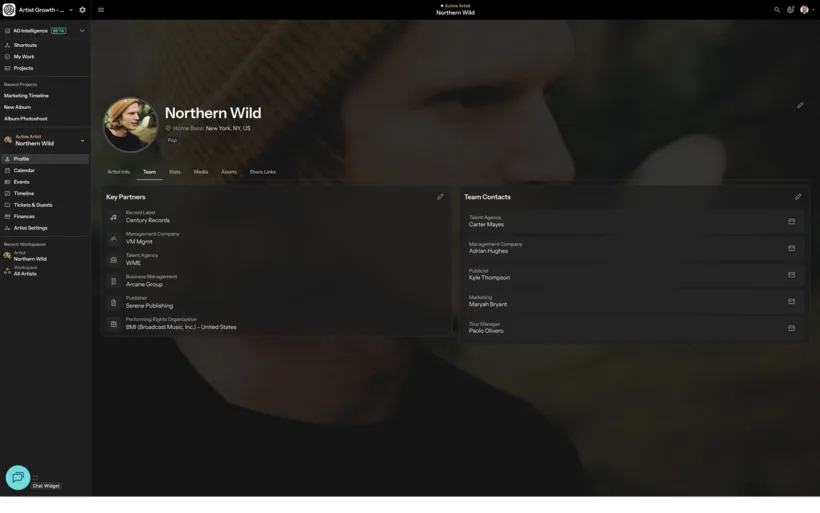Switch to the Stats tab
Viewport: 820px width, 513px height.
pyautogui.click(x=175, y=172)
